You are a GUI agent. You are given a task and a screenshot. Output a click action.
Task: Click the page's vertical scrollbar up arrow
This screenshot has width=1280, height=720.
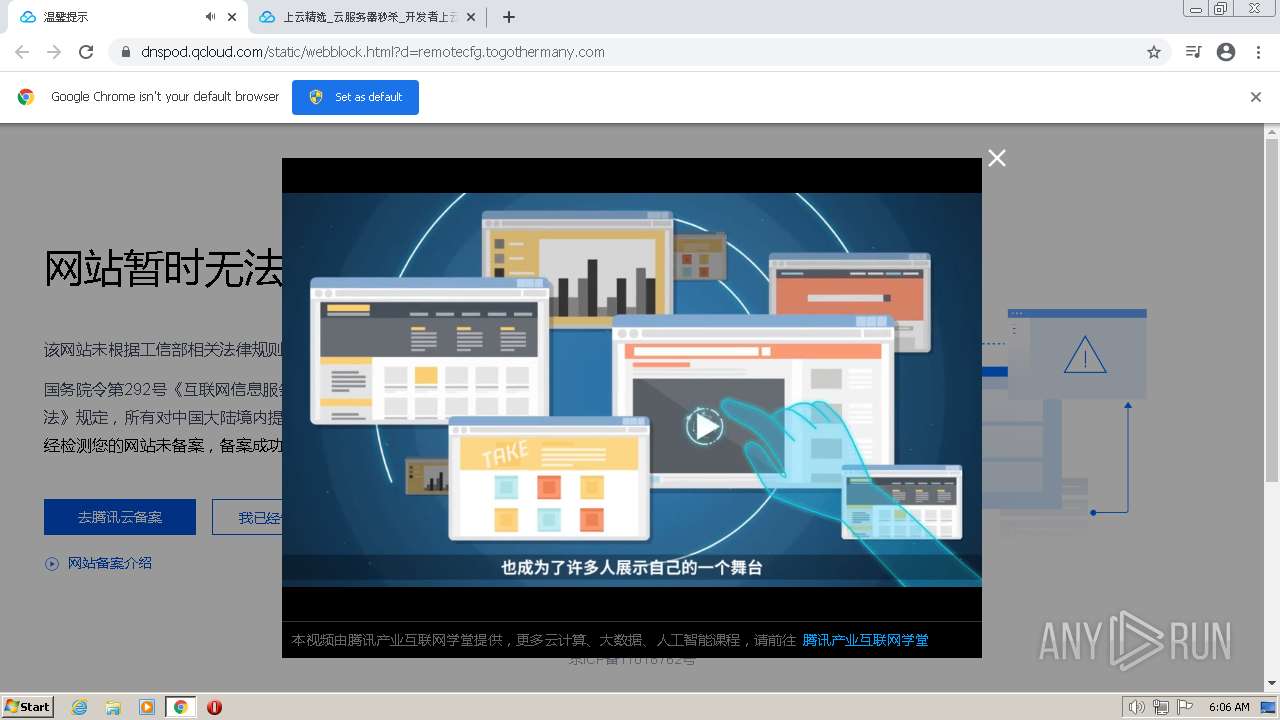coord(1272,132)
